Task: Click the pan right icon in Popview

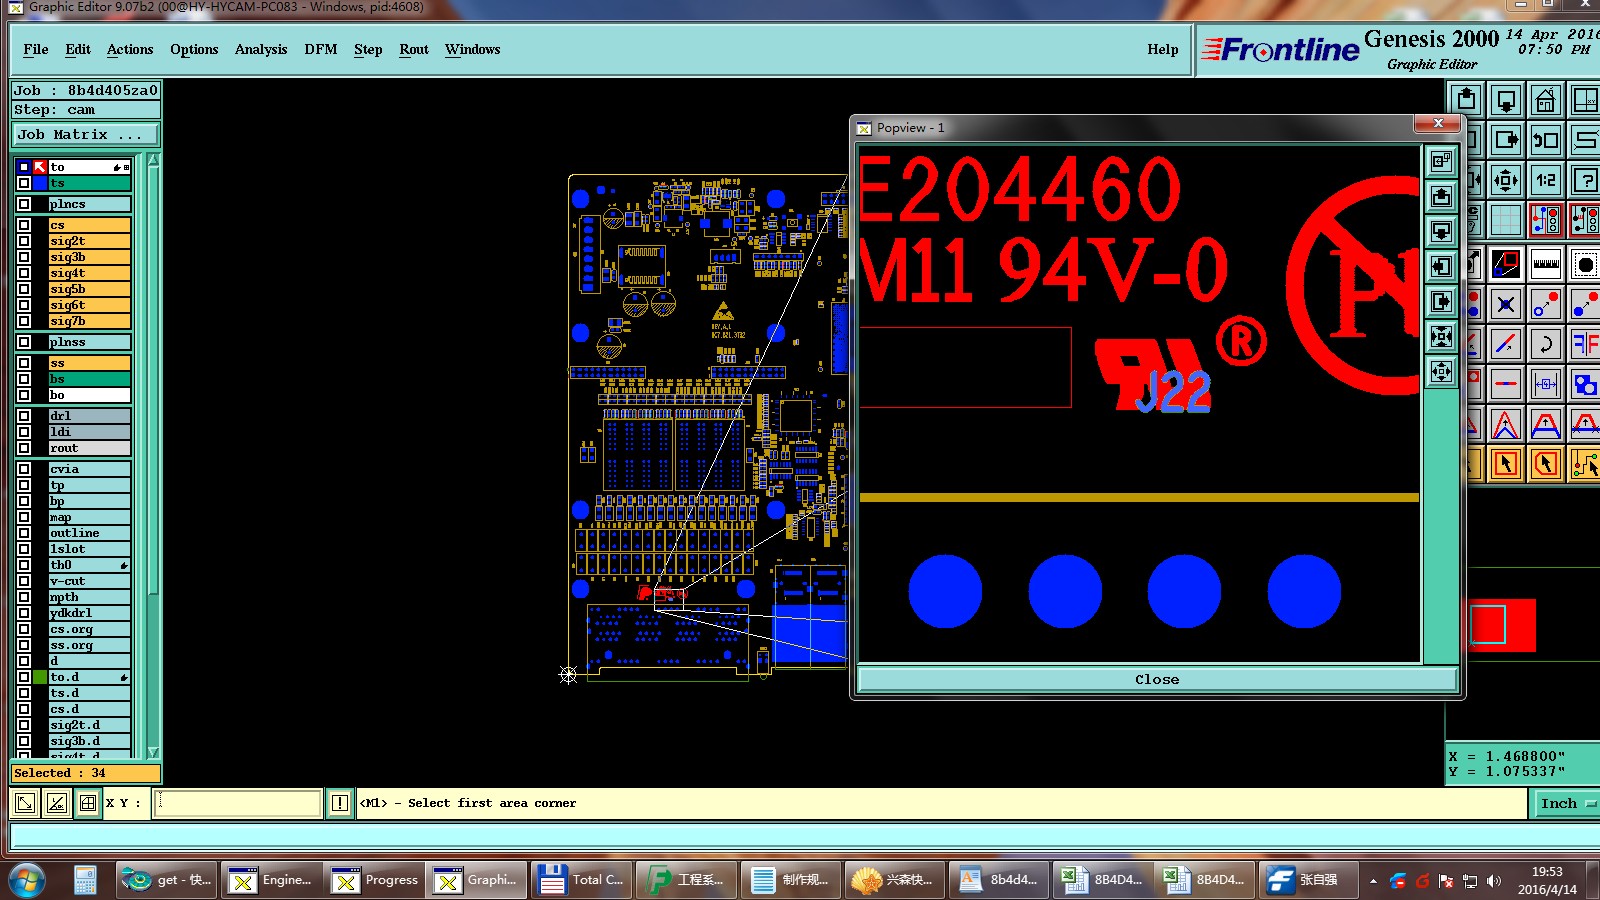Action: tap(1441, 301)
